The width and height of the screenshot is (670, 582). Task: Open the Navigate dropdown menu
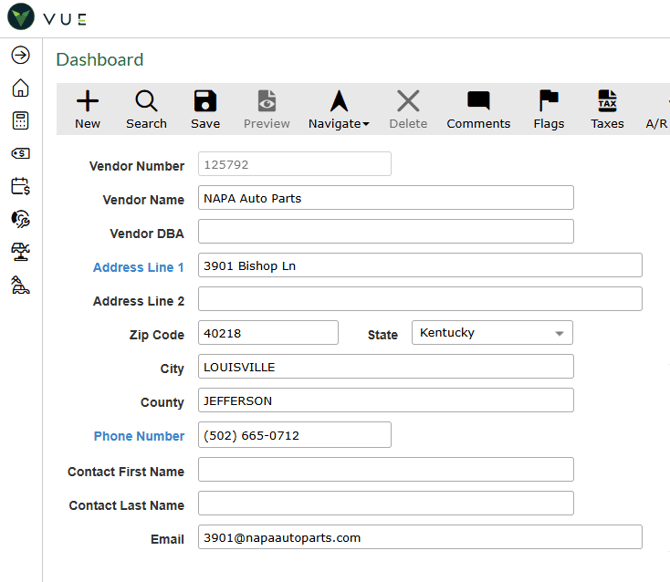click(x=338, y=109)
